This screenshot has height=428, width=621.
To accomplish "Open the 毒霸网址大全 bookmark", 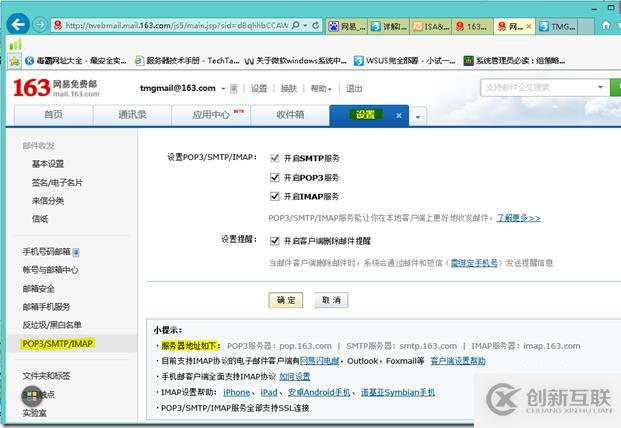I will [76, 61].
